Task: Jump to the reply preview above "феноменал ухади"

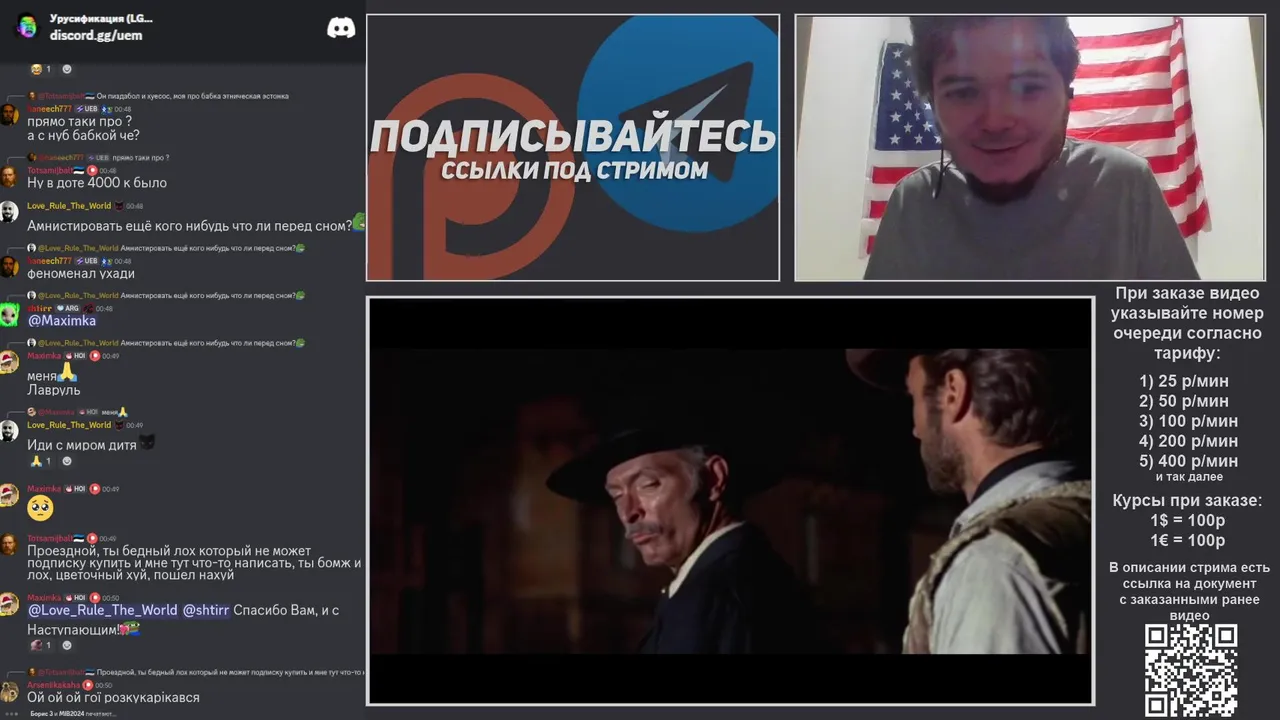Action: (x=166, y=248)
